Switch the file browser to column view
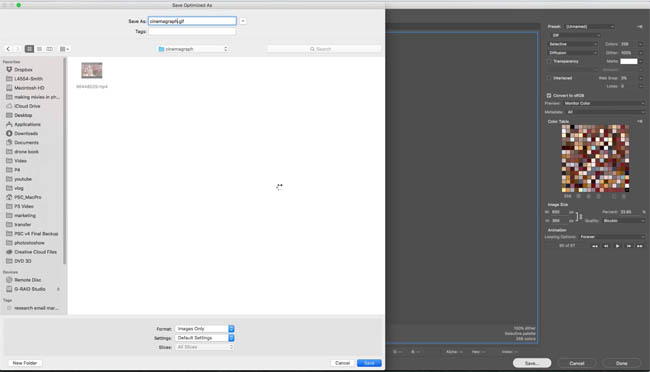 pos(49,49)
